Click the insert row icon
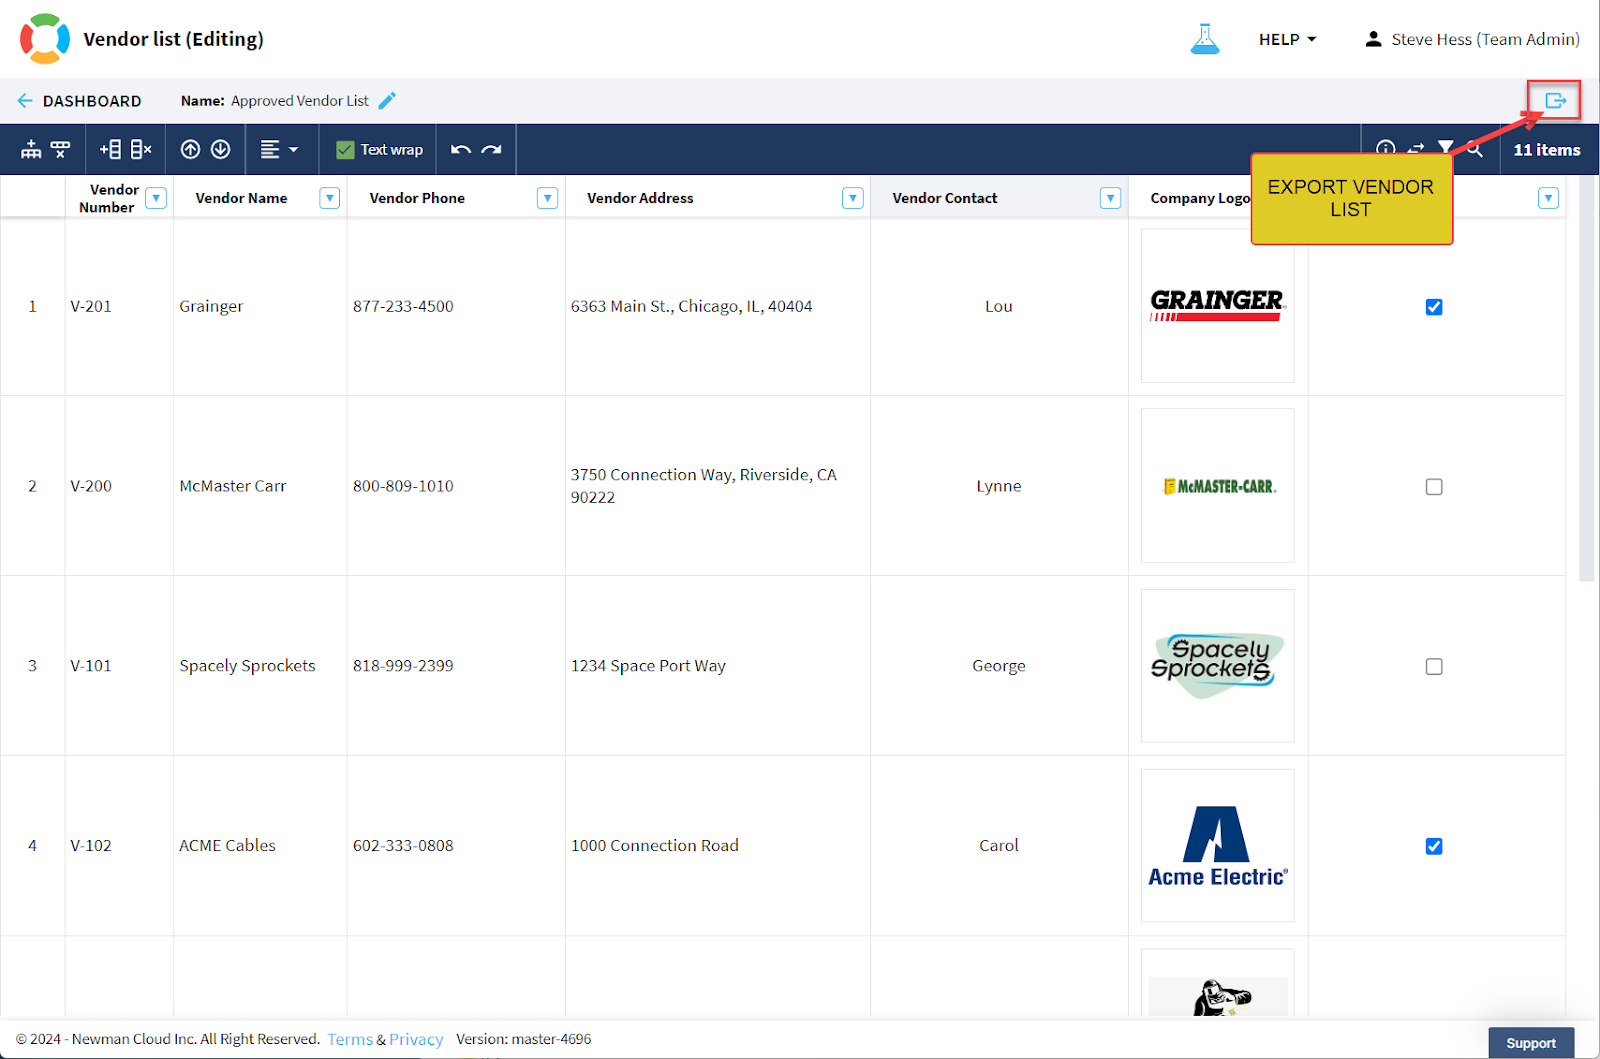 (31, 149)
